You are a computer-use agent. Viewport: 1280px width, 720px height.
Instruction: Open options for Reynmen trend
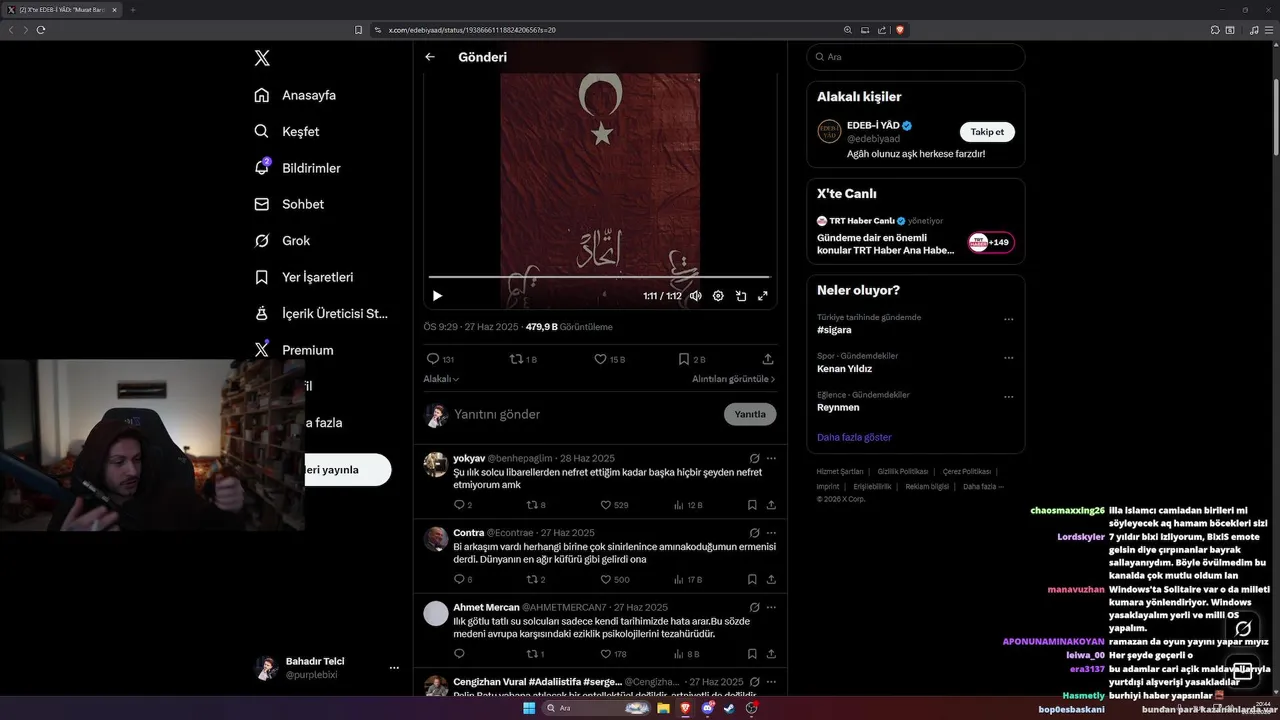(x=1008, y=397)
